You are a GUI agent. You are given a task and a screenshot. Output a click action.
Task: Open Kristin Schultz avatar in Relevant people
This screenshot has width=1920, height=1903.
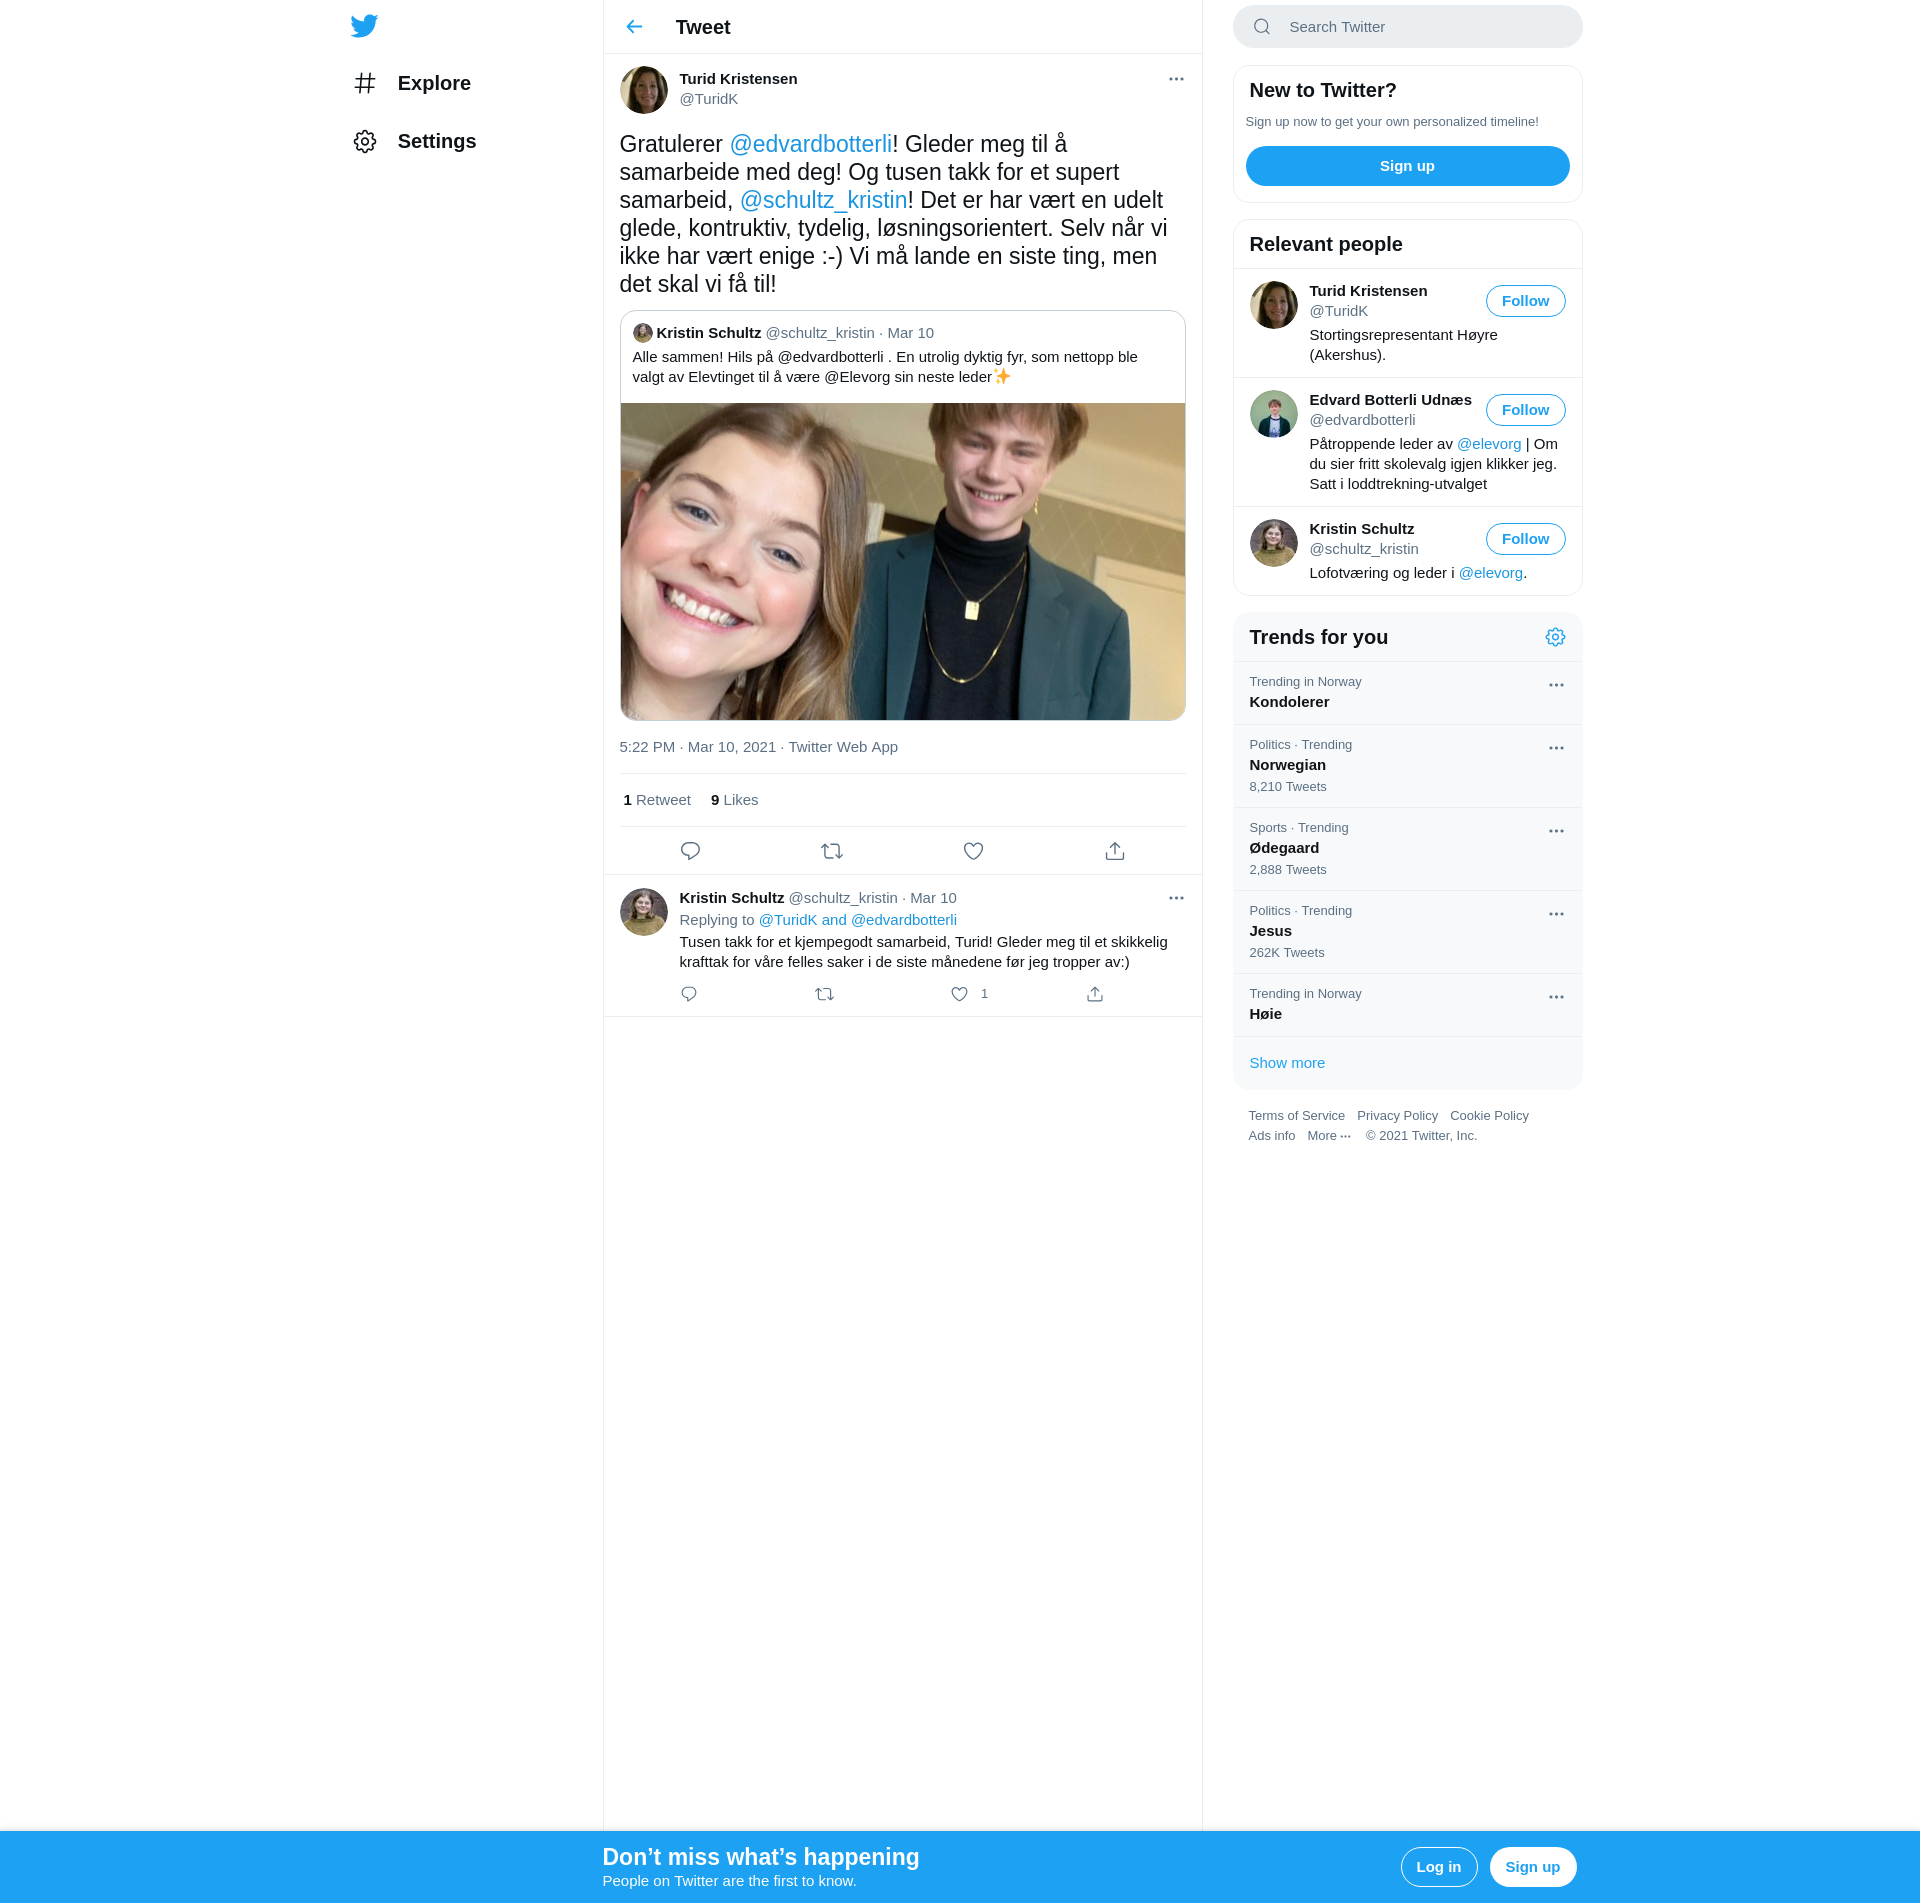tap(1274, 543)
